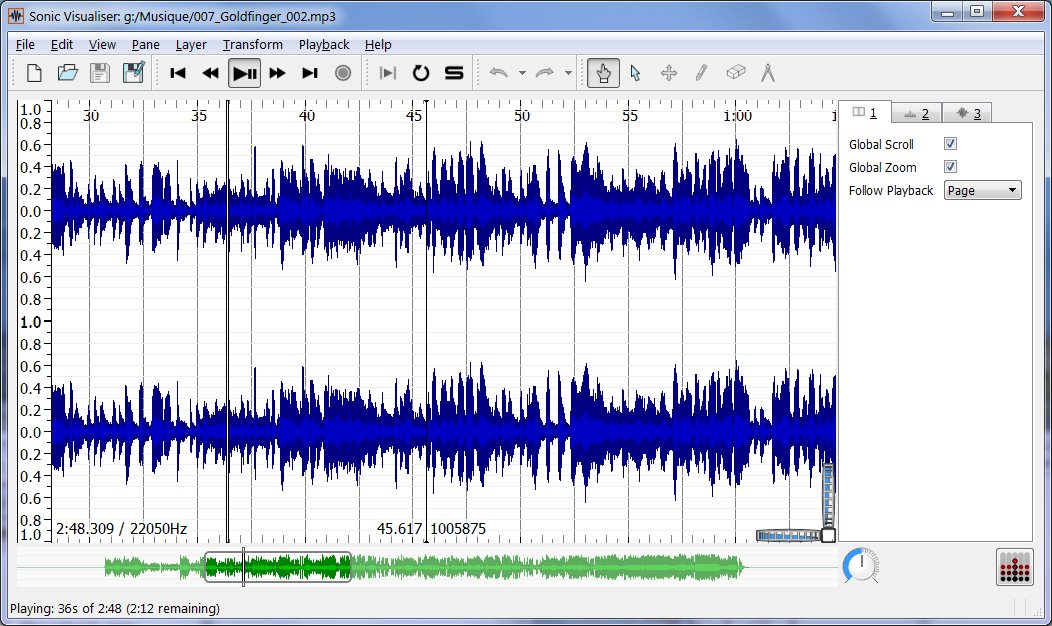Screen dimensions: 1052x626
Task: Open the Edit menu
Action: (x=62, y=44)
